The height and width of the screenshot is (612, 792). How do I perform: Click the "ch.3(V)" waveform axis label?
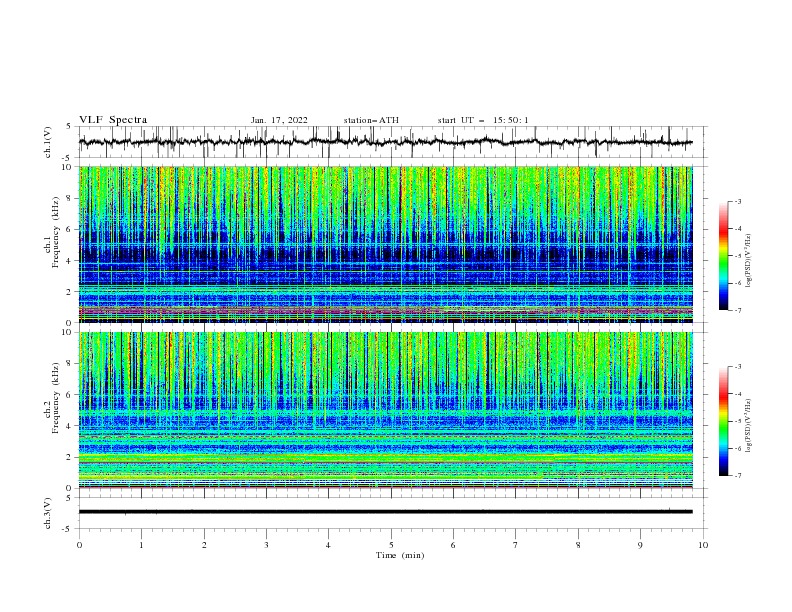point(48,513)
